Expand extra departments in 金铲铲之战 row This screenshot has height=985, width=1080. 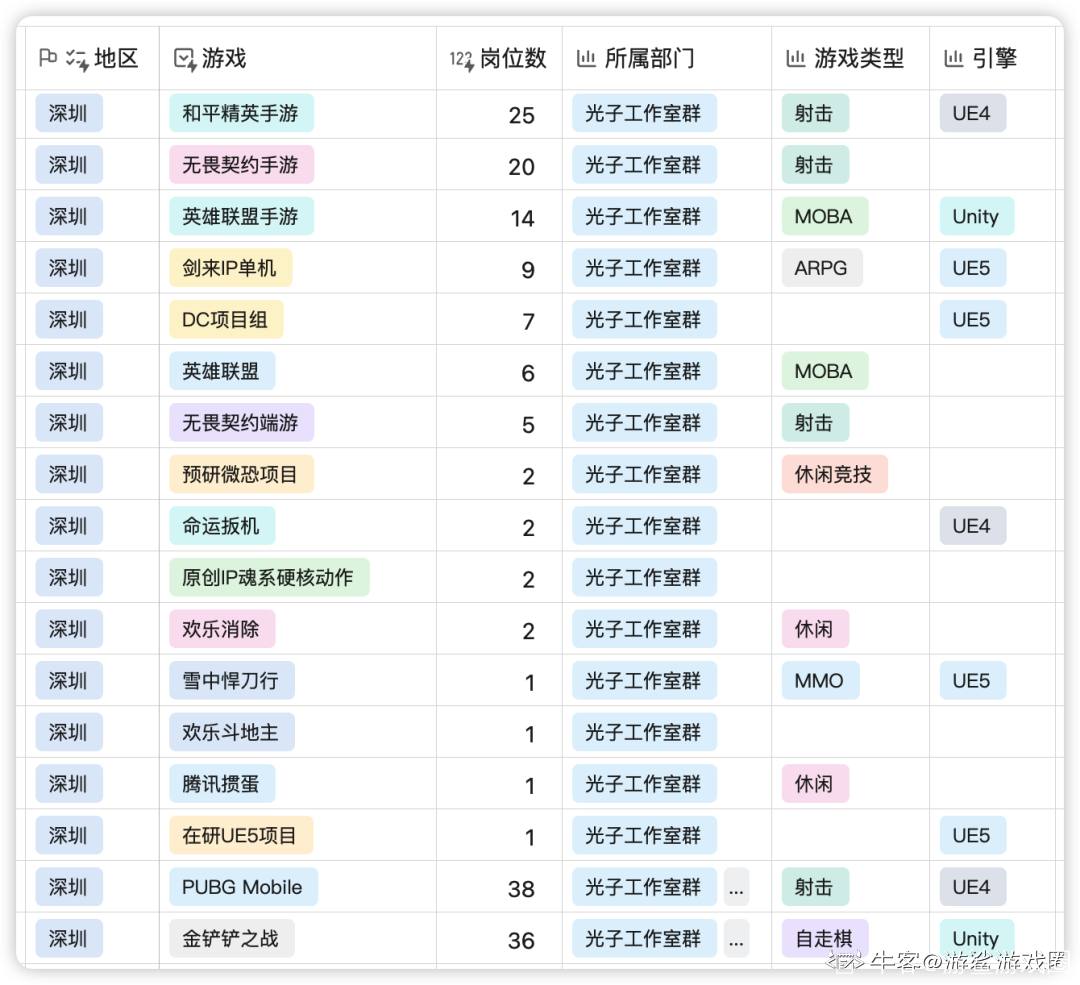pyautogui.click(x=736, y=939)
